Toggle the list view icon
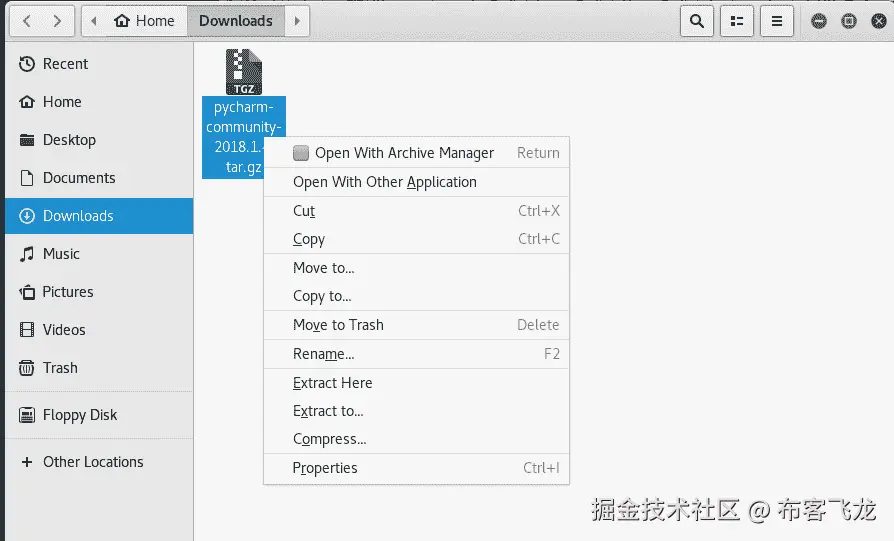The height and width of the screenshot is (541, 894). pyautogui.click(x=737, y=20)
